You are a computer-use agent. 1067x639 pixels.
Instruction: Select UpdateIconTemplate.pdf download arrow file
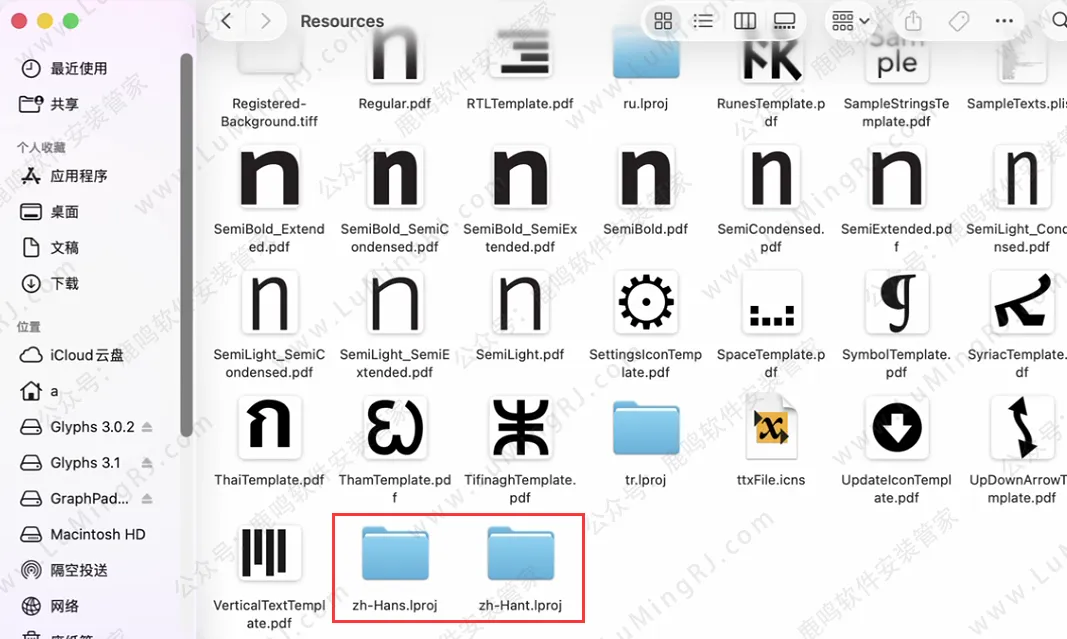point(896,428)
